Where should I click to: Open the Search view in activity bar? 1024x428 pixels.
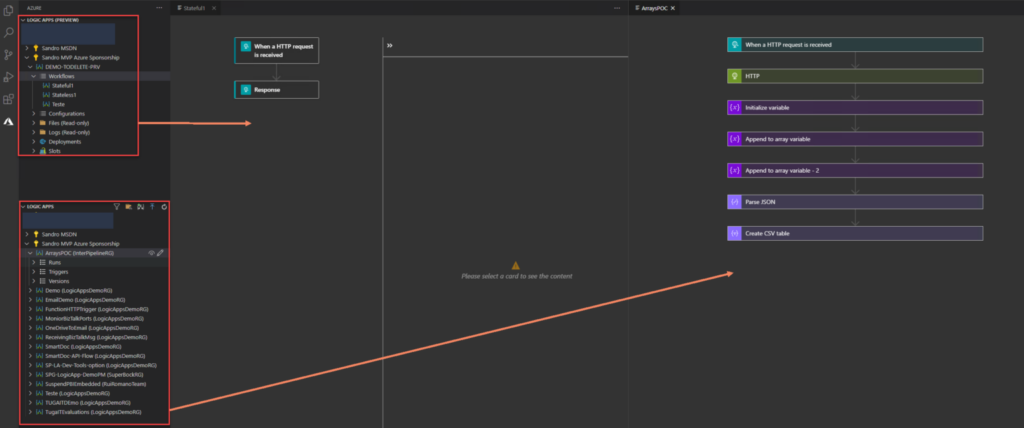pos(8,33)
